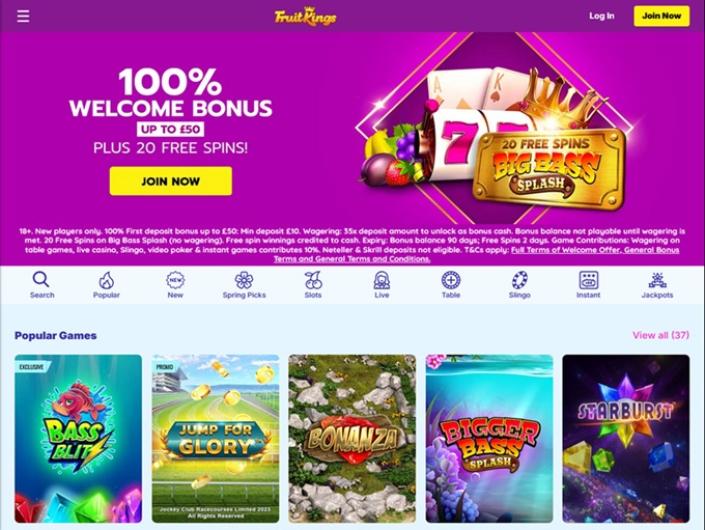Open the Slingo category icon
Viewport: 705px width, 530px height.
(x=520, y=280)
